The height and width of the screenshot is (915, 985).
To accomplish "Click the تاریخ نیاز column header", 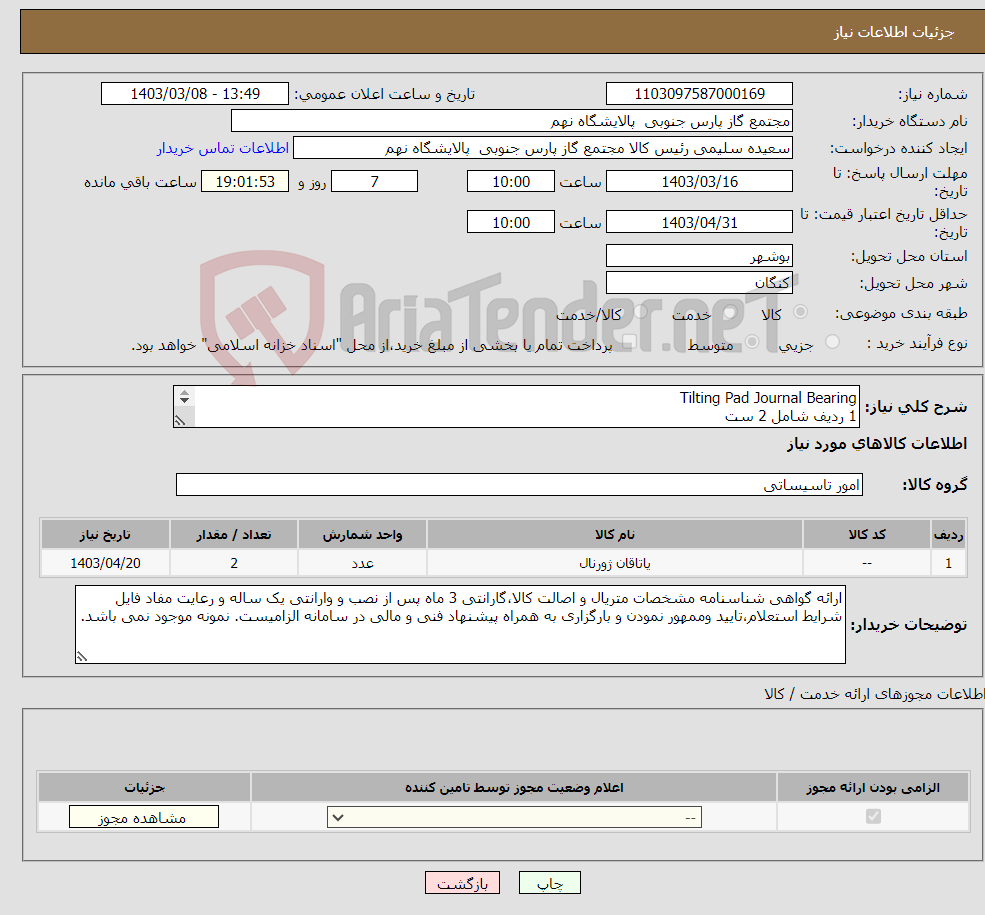I will tap(105, 534).
